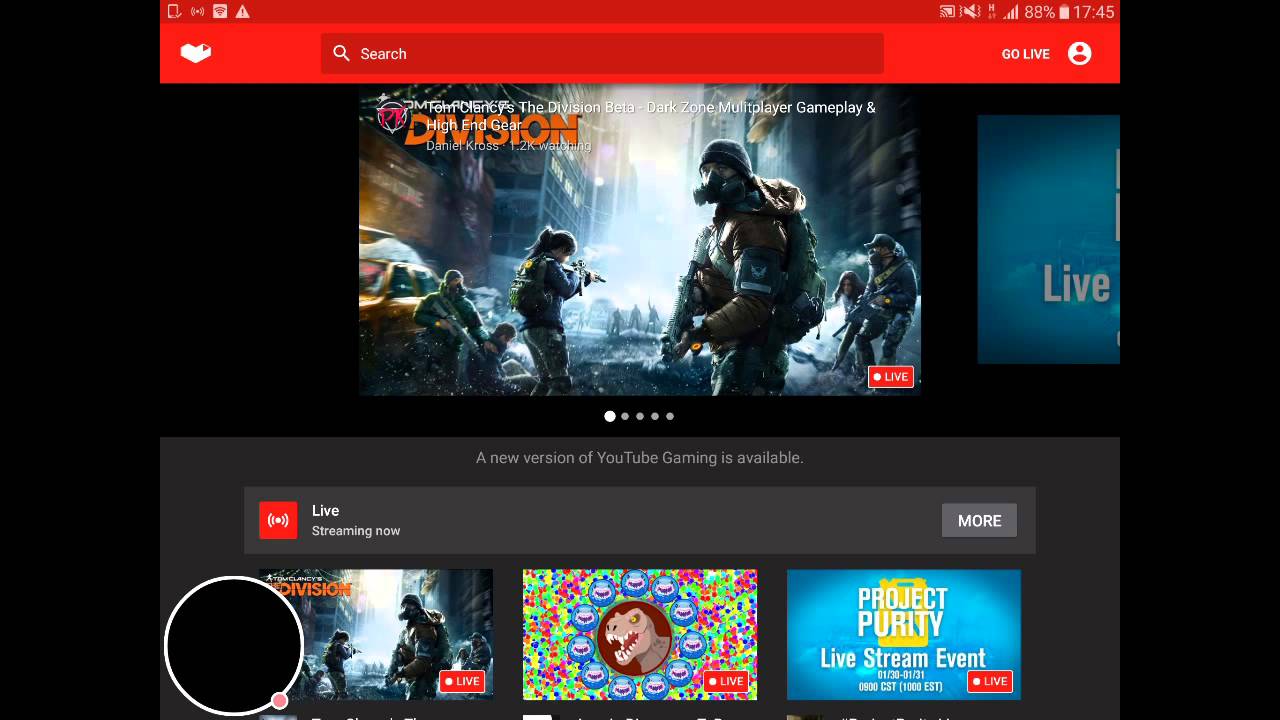Tap the warning triangle status bar icon
Image resolution: width=1280 pixels, height=720 pixels.
[x=243, y=12]
